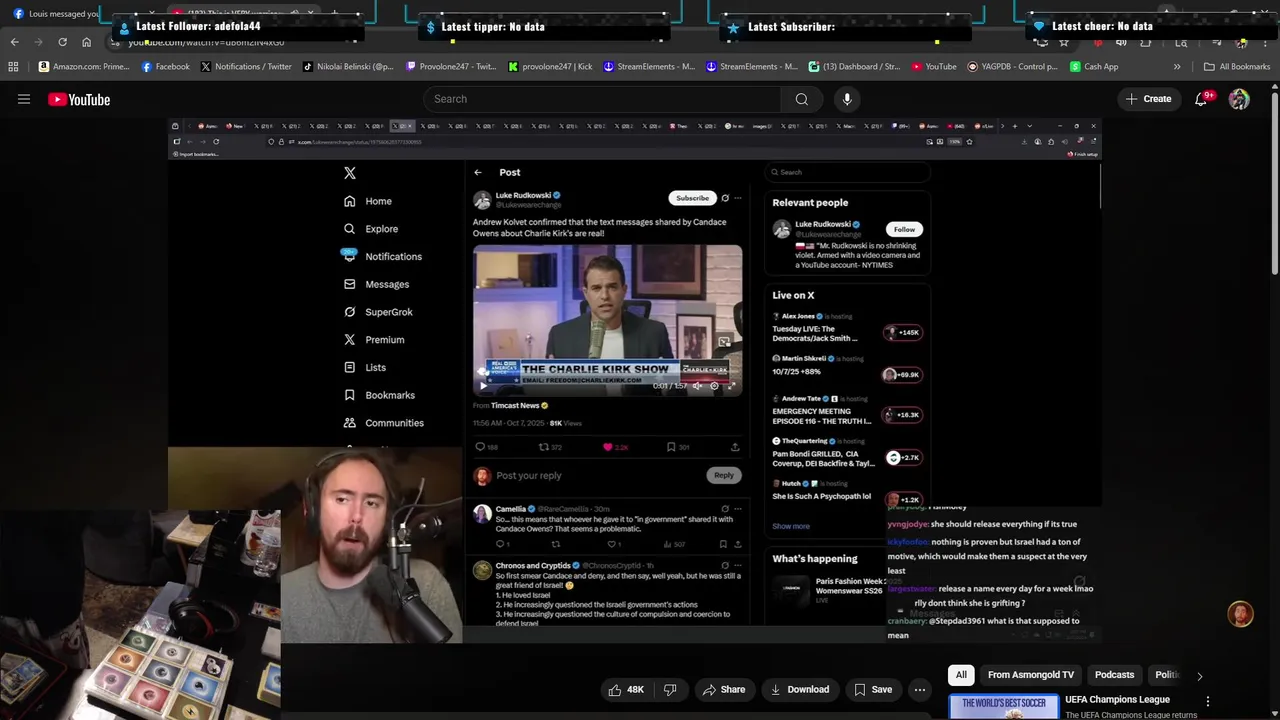Screen dimensions: 1280x720
Task: Click the Post back arrow in video
Action: pos(478,172)
